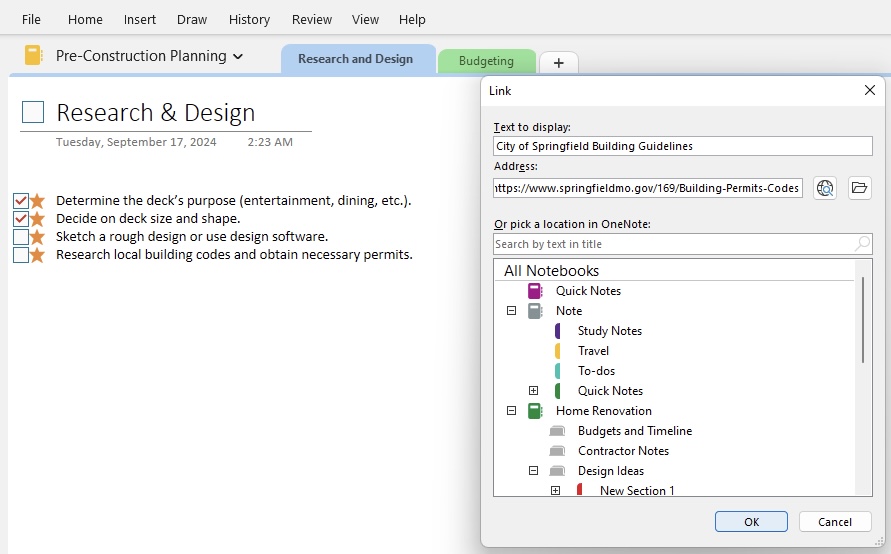Switch to the Budgeting section tab
Viewport: 891px width, 554px height.
pos(486,61)
